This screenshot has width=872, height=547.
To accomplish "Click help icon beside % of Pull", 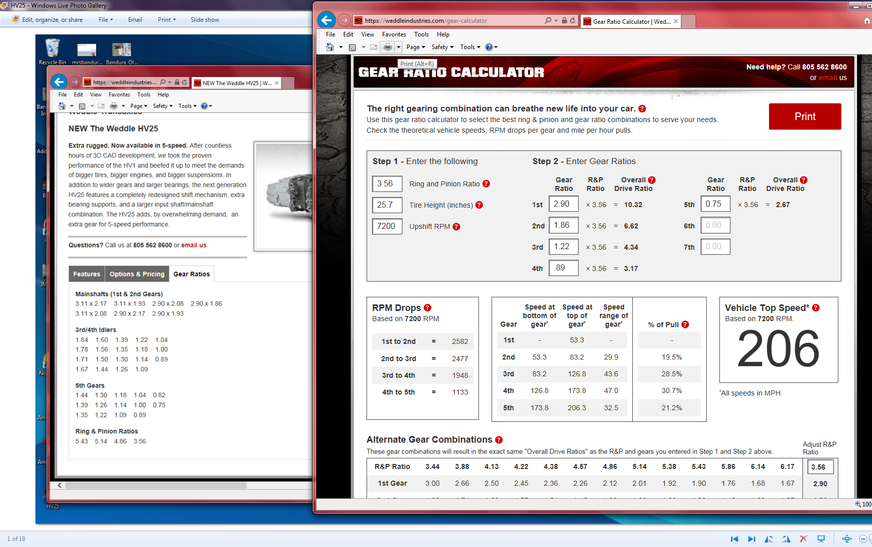I will pos(685,325).
